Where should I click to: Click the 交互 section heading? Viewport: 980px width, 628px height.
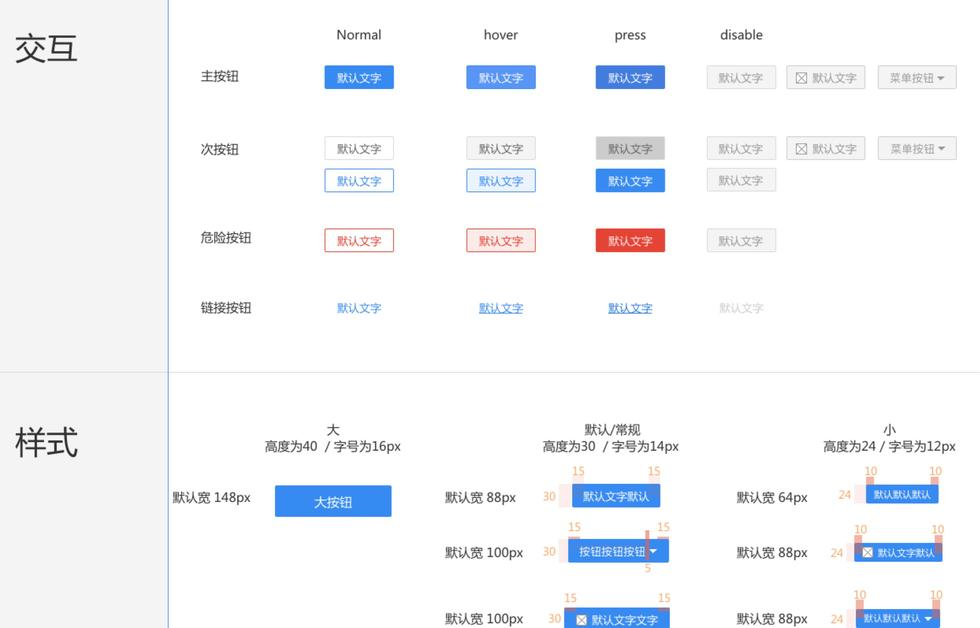pos(46,49)
